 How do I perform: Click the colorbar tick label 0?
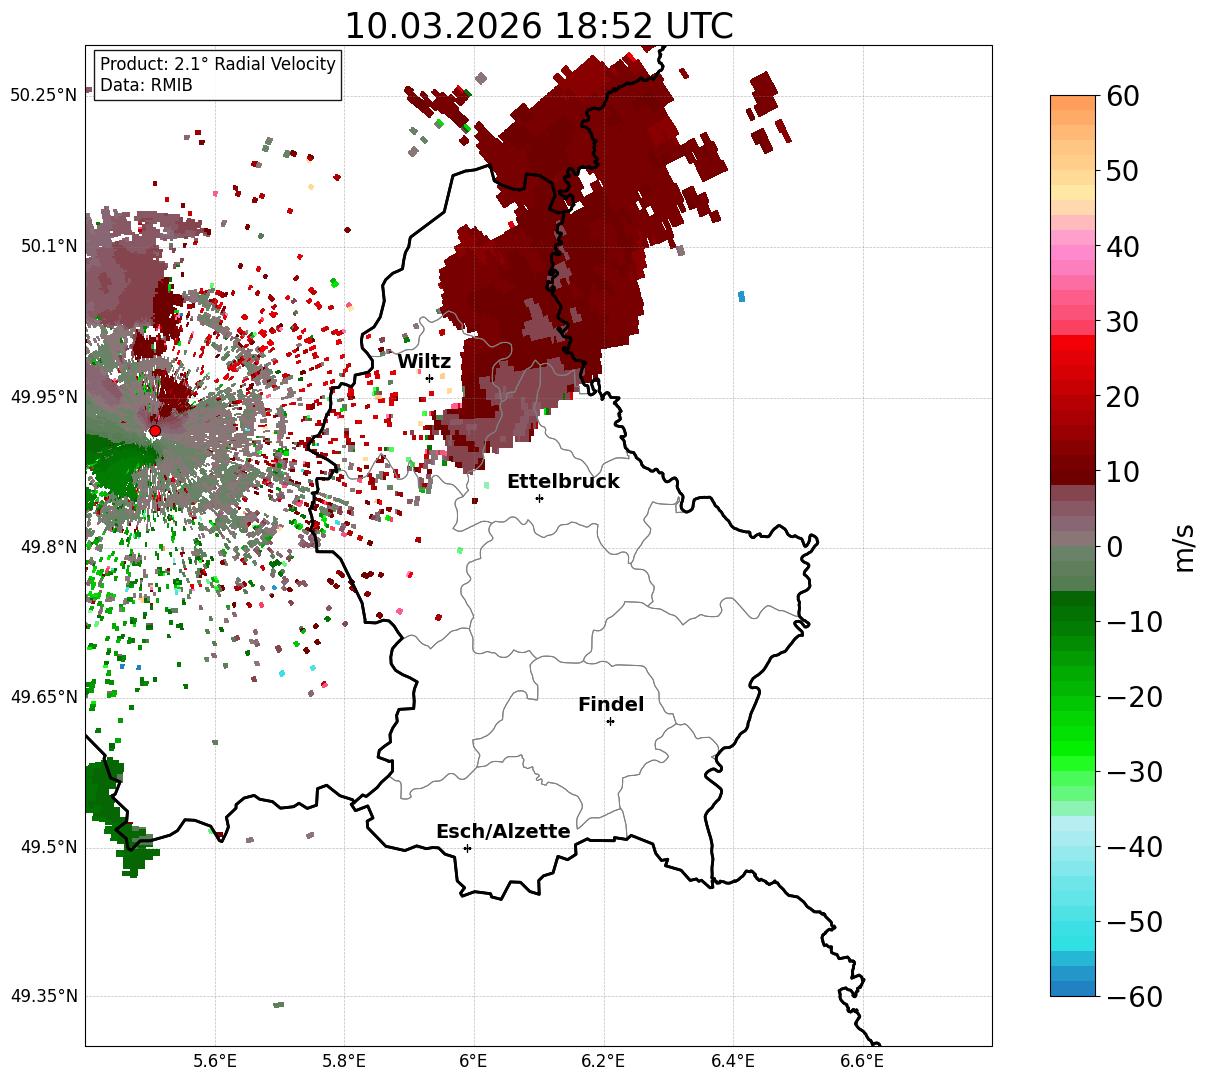(1114, 547)
